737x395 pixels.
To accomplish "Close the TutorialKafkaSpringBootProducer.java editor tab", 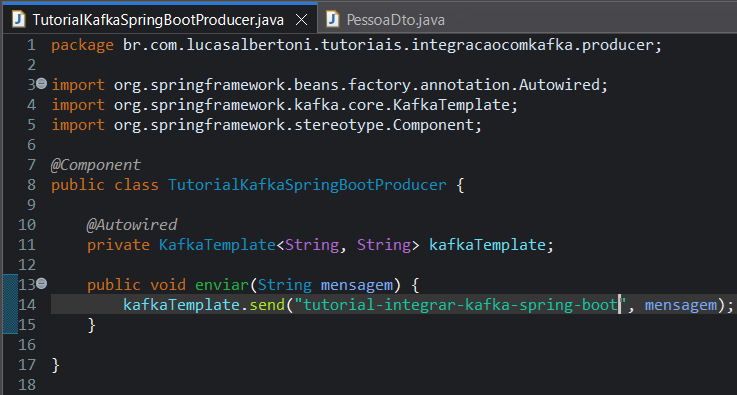I will (x=301, y=20).
